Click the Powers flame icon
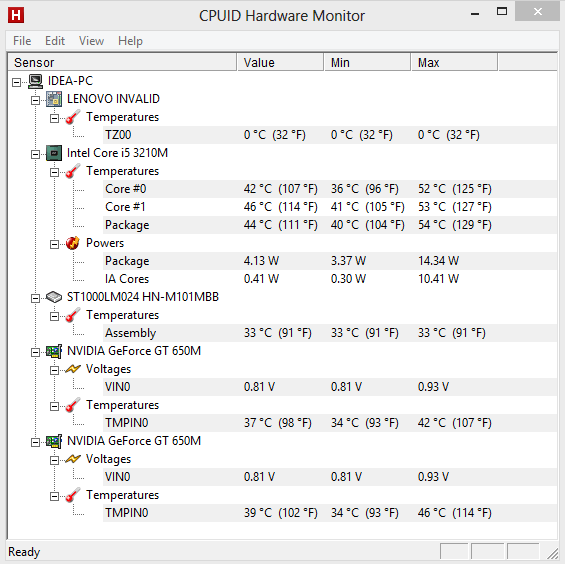Image resolution: width=565 pixels, height=564 pixels. click(x=73, y=243)
